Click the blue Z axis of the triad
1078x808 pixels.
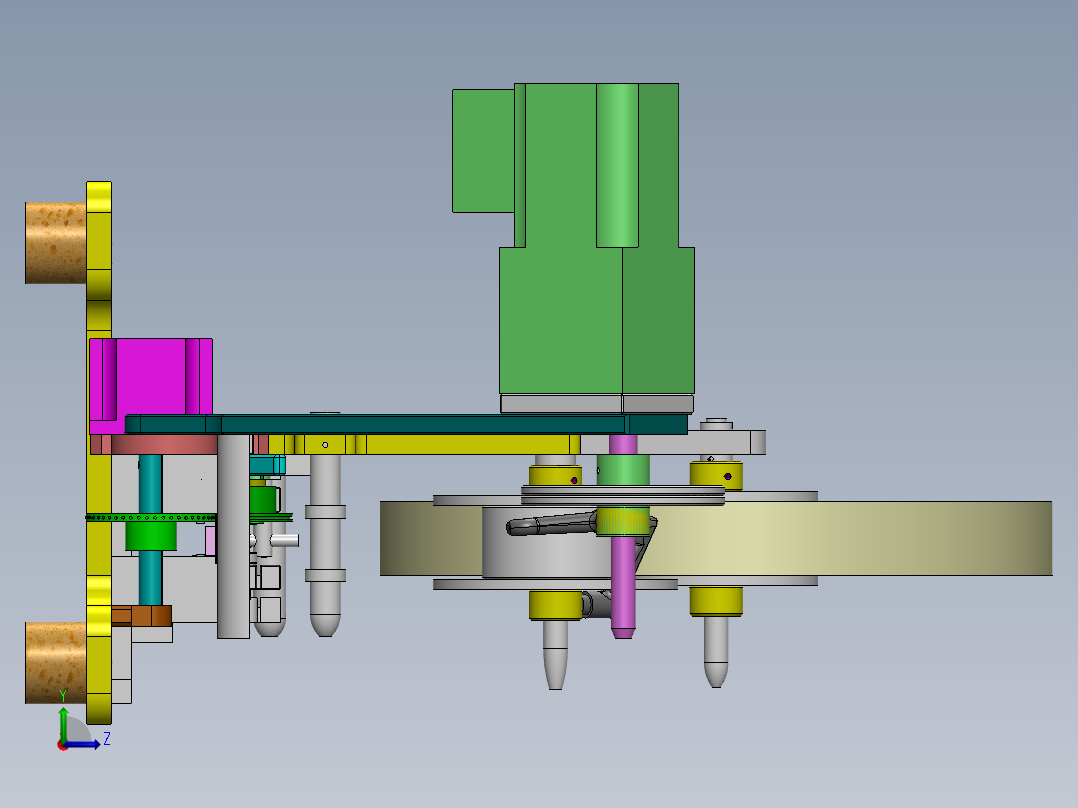coord(82,744)
